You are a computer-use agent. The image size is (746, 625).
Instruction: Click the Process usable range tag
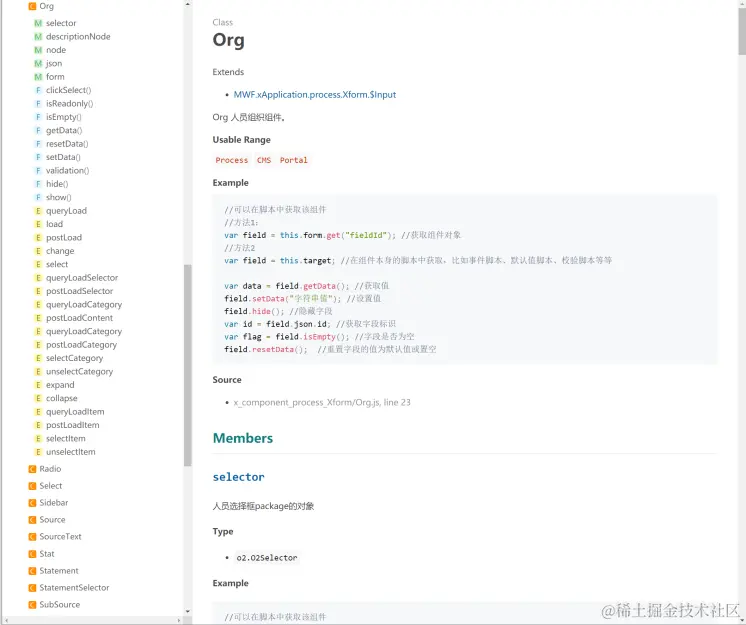pos(232,160)
